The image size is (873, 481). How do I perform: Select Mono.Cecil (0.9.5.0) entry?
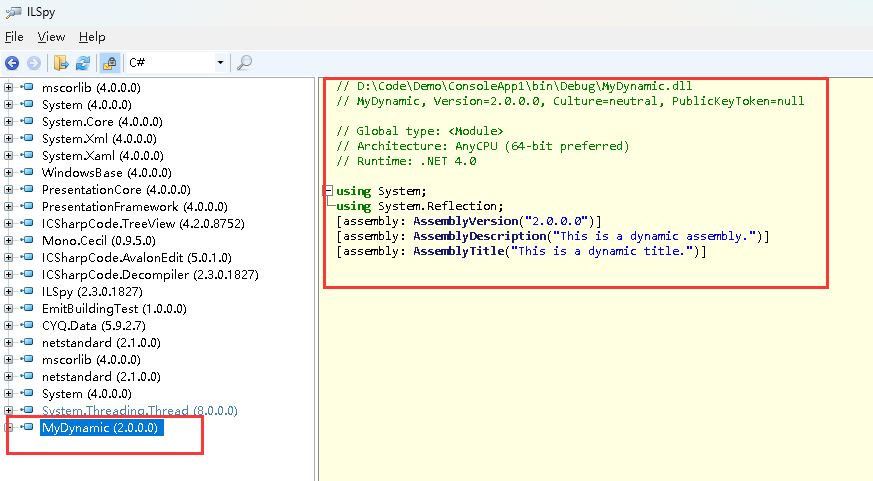click(99, 241)
